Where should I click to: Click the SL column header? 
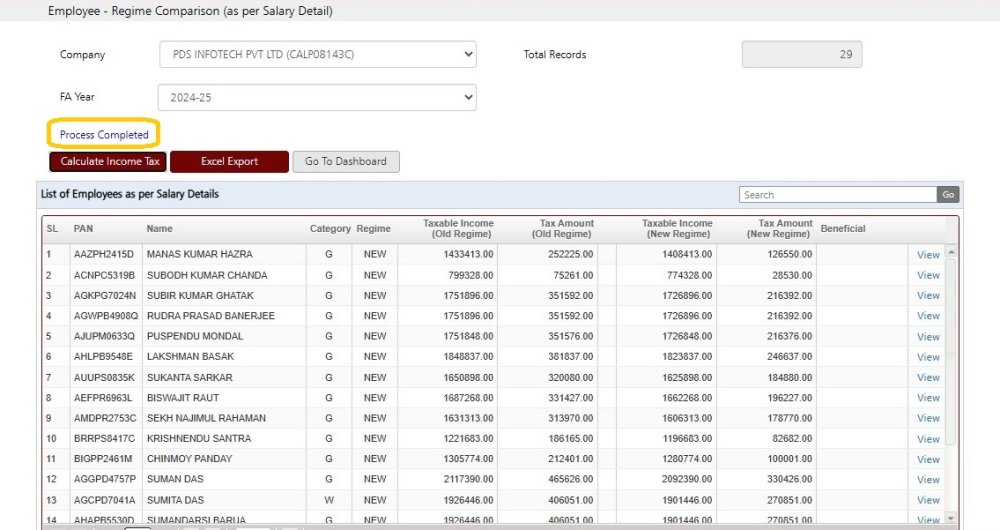(x=52, y=228)
